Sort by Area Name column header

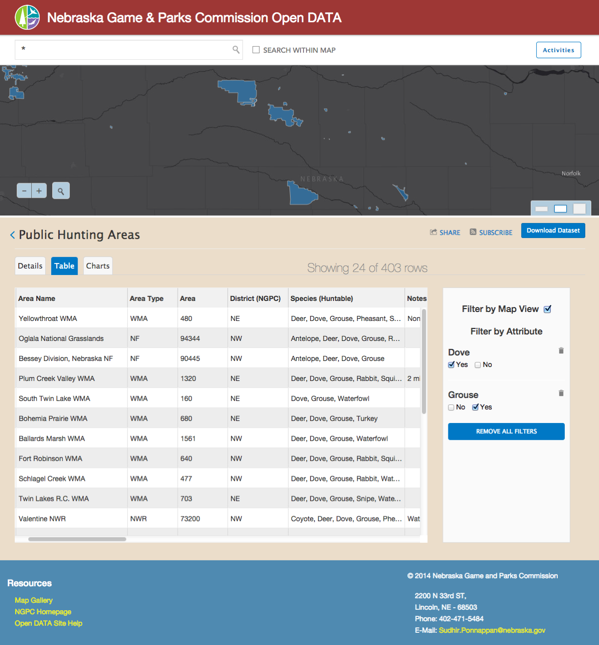tap(71, 298)
